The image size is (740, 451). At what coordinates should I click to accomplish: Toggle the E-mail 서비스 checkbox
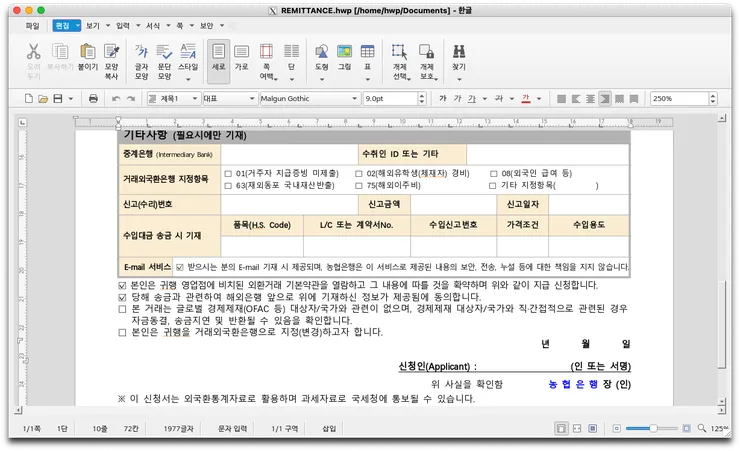[x=179, y=267]
